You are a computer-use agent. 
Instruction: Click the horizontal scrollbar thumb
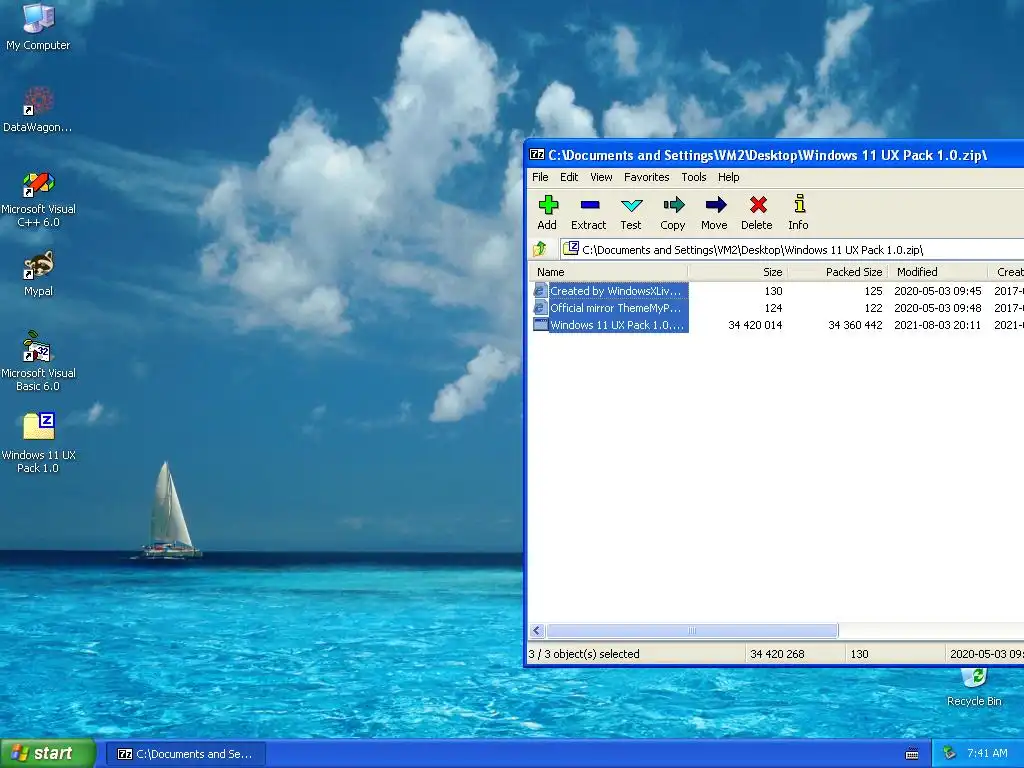[692, 630]
